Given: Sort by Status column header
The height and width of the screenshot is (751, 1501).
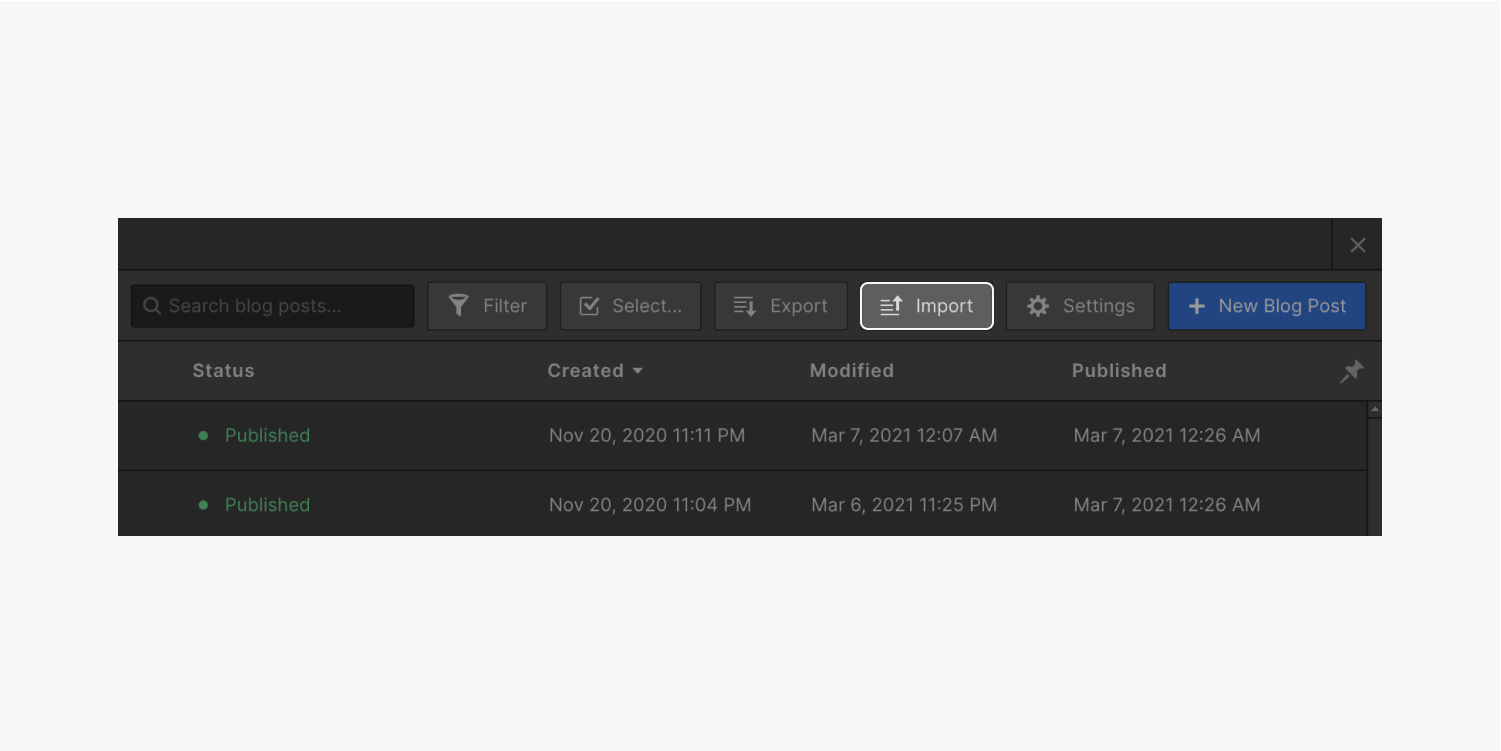Looking at the screenshot, I should pyautogui.click(x=223, y=371).
